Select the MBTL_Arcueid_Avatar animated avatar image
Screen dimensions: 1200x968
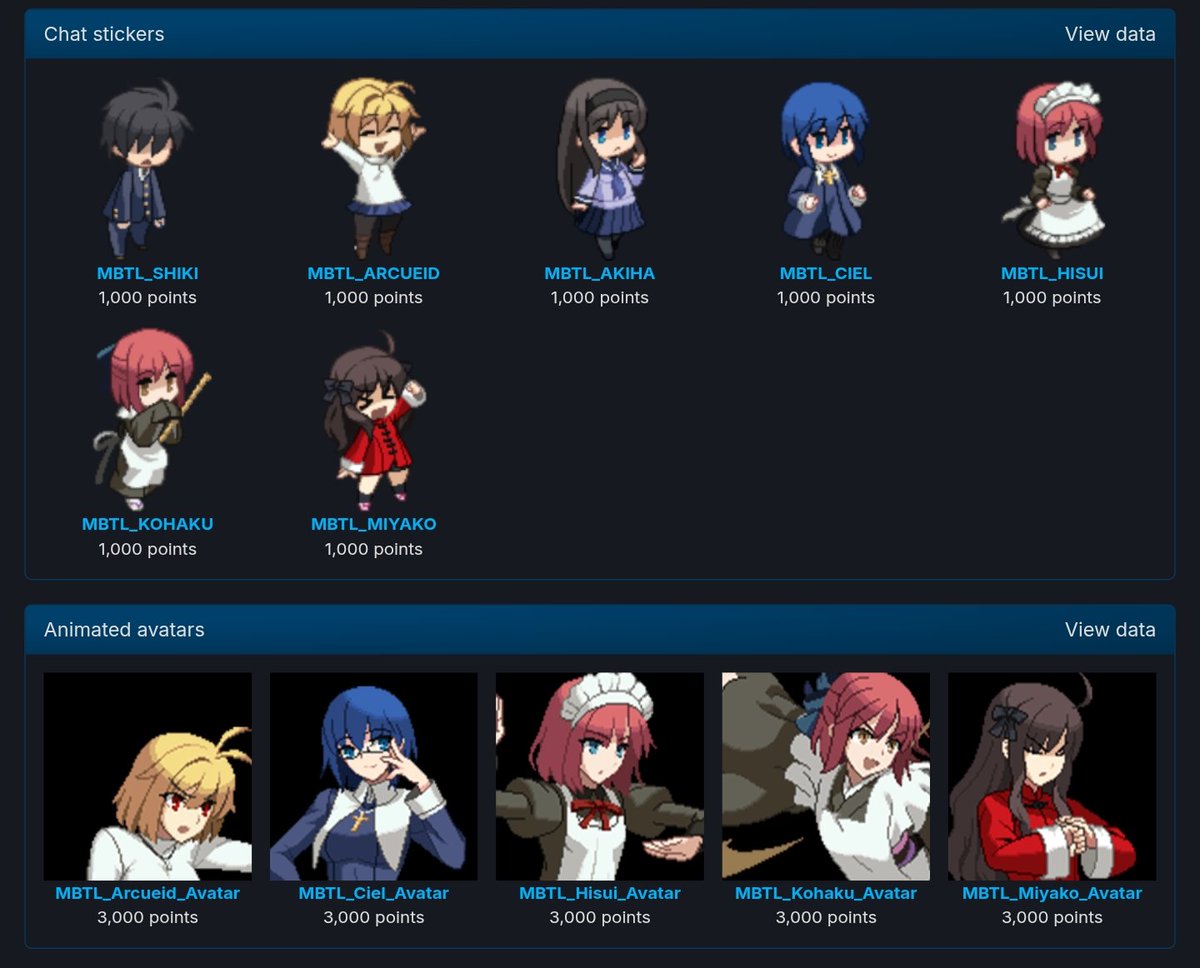148,776
